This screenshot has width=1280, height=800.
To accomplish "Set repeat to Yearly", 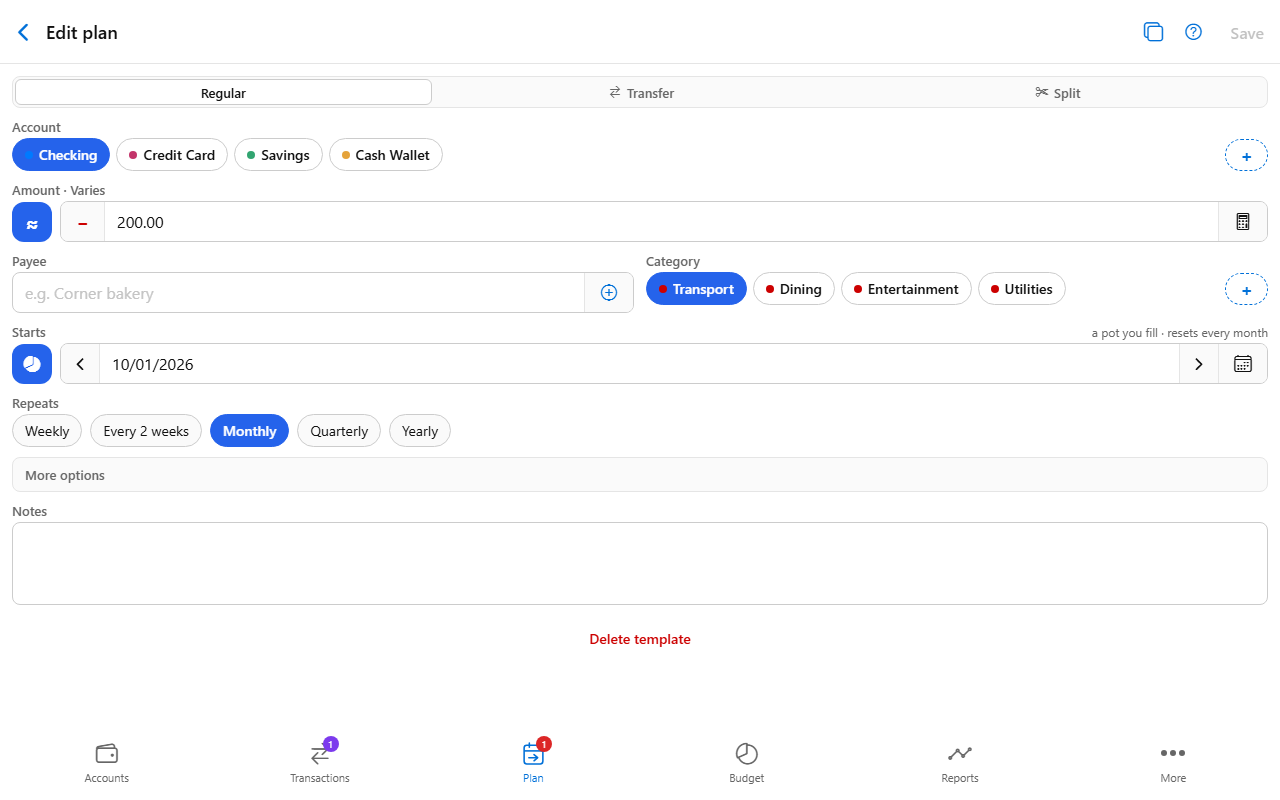I will 420,431.
